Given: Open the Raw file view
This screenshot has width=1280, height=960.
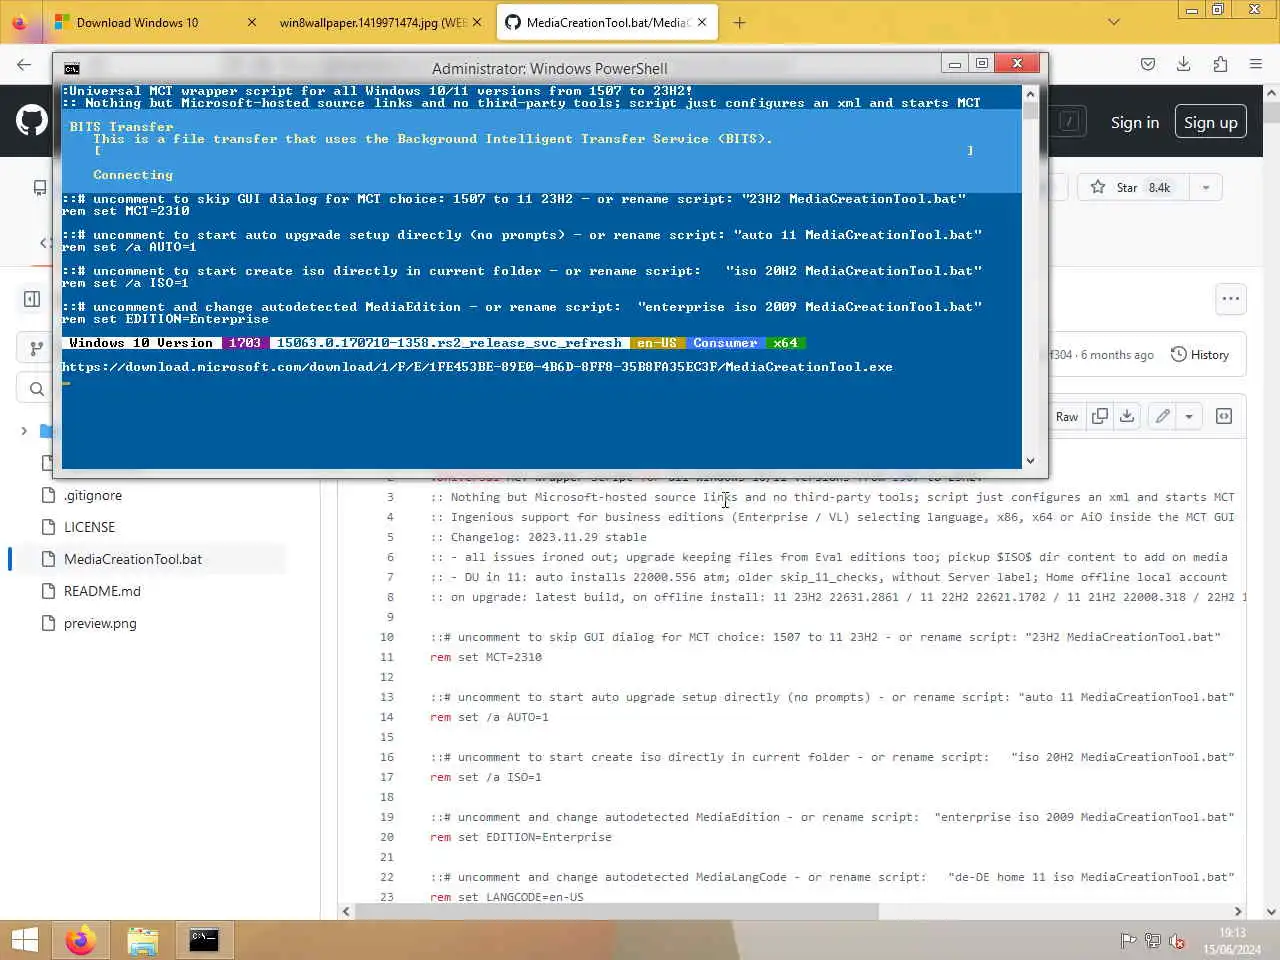Looking at the screenshot, I should [x=1067, y=416].
